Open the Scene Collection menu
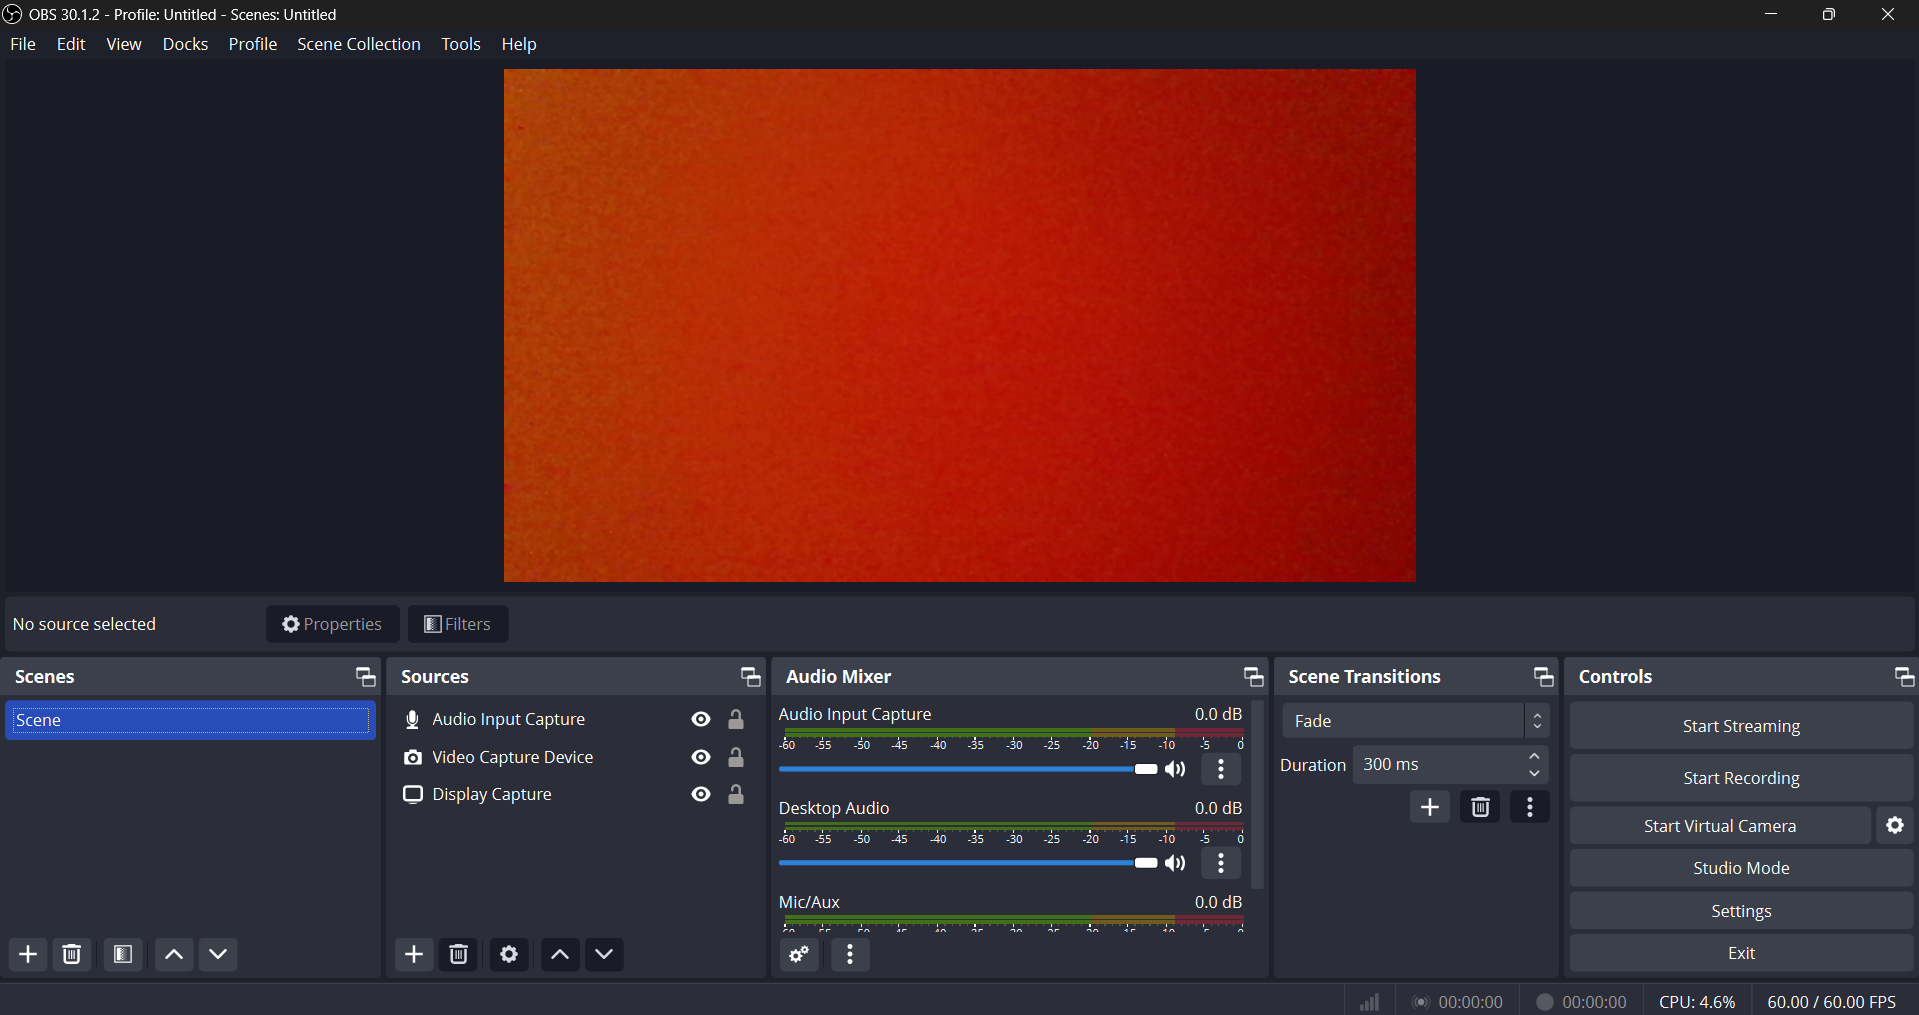The image size is (1919, 1015). 358,44
